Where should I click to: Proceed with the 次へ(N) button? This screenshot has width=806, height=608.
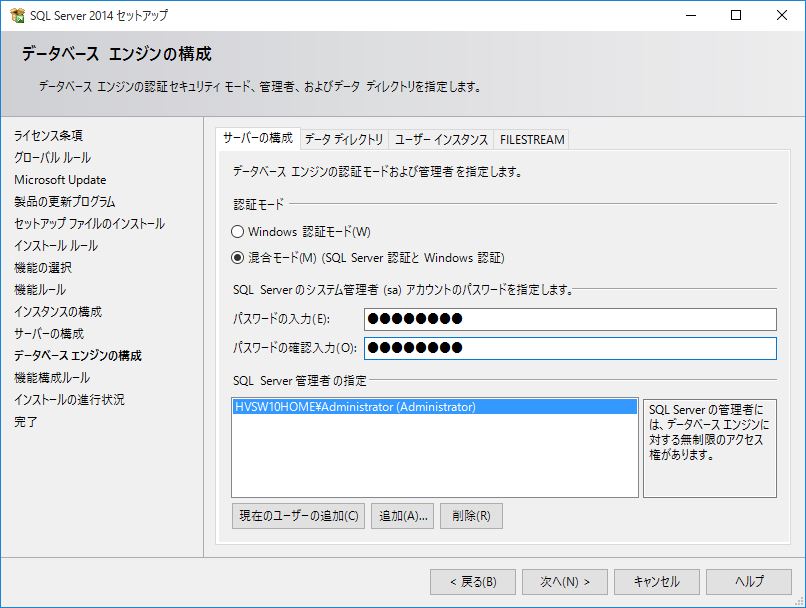(565, 582)
